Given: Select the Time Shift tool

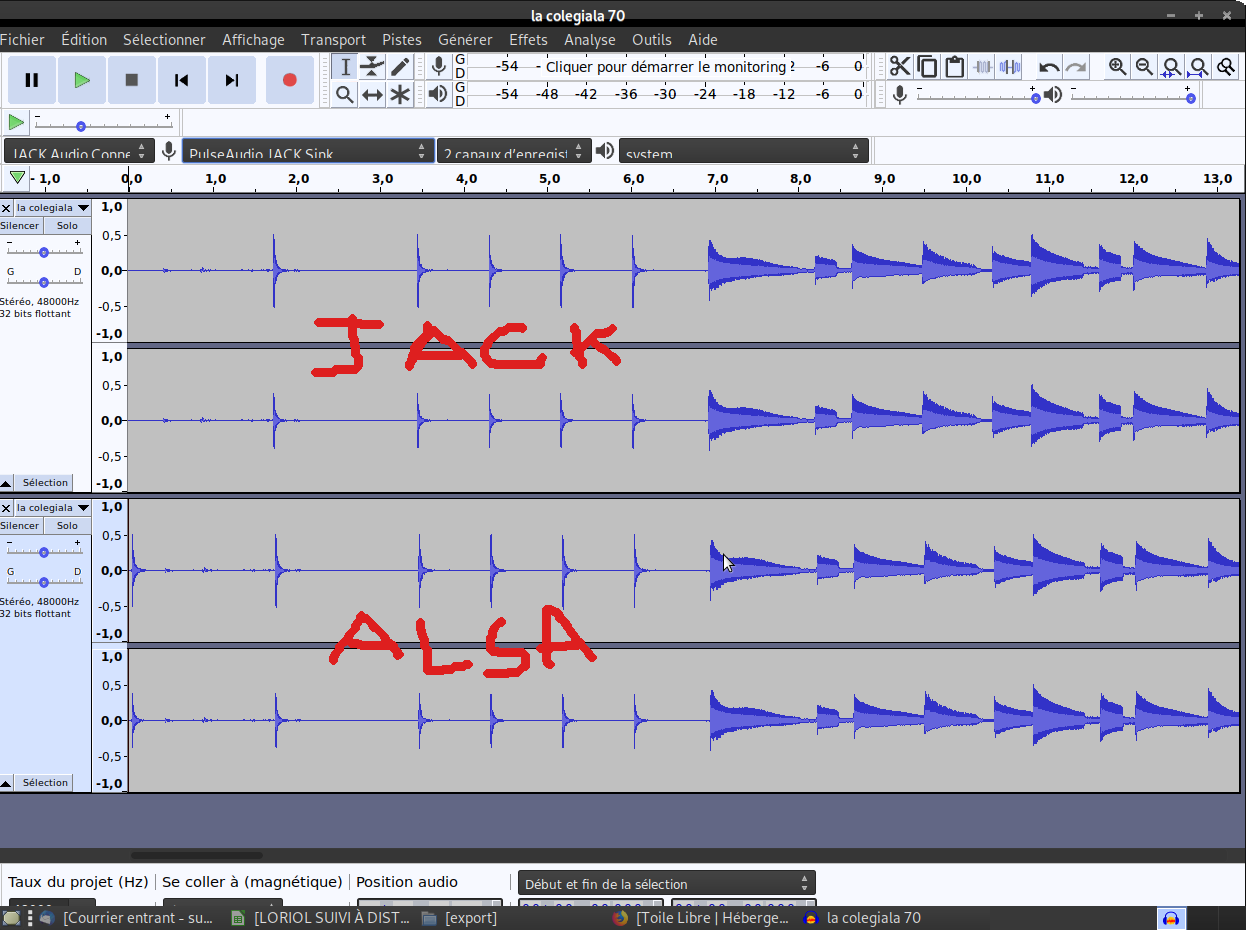Looking at the screenshot, I should pos(372,95).
